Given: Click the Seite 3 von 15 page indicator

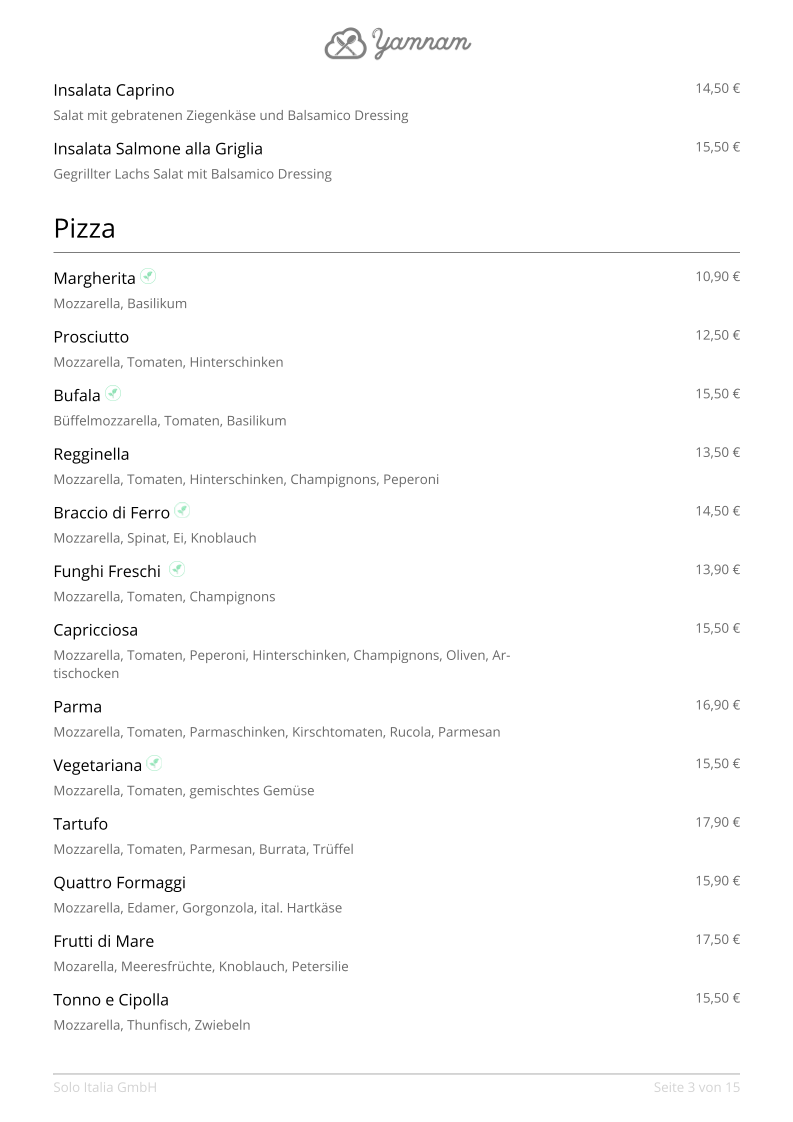Looking at the screenshot, I should point(696,1087).
